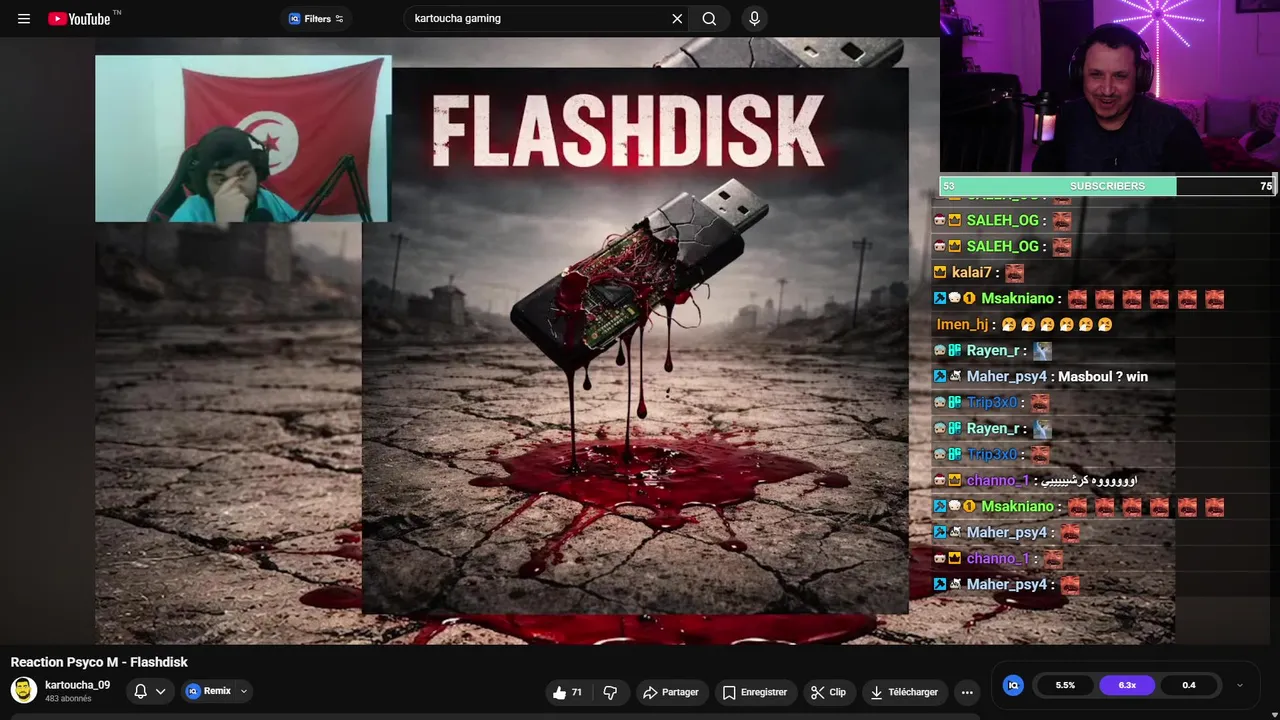Clear the search query with X
Viewport: 1280px width, 720px height.
677,18
